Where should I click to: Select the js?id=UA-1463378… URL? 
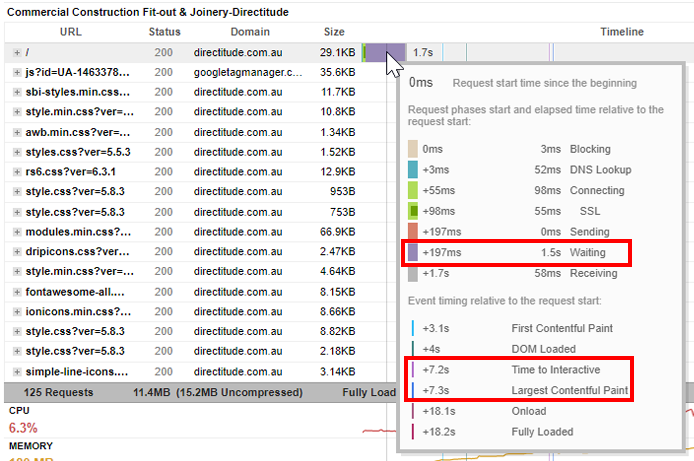[x=77, y=72]
